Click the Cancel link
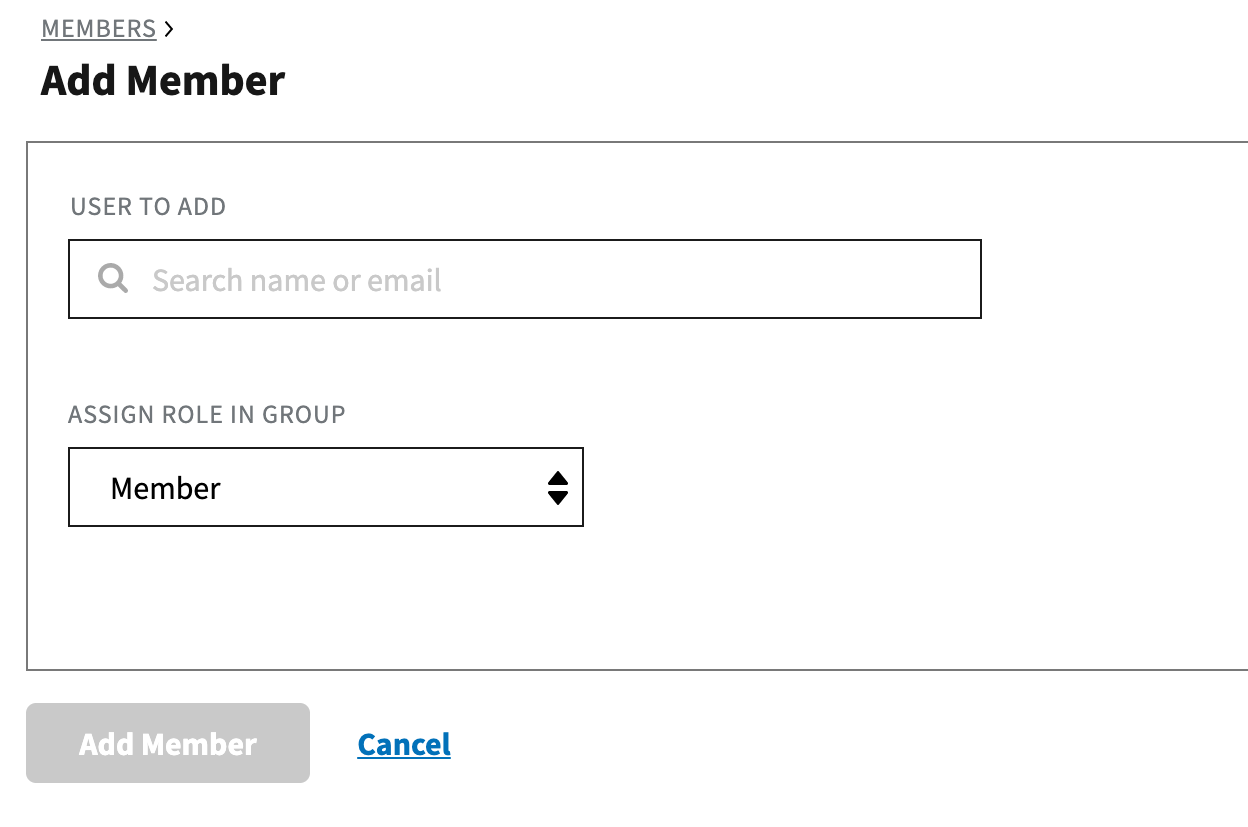 (404, 744)
